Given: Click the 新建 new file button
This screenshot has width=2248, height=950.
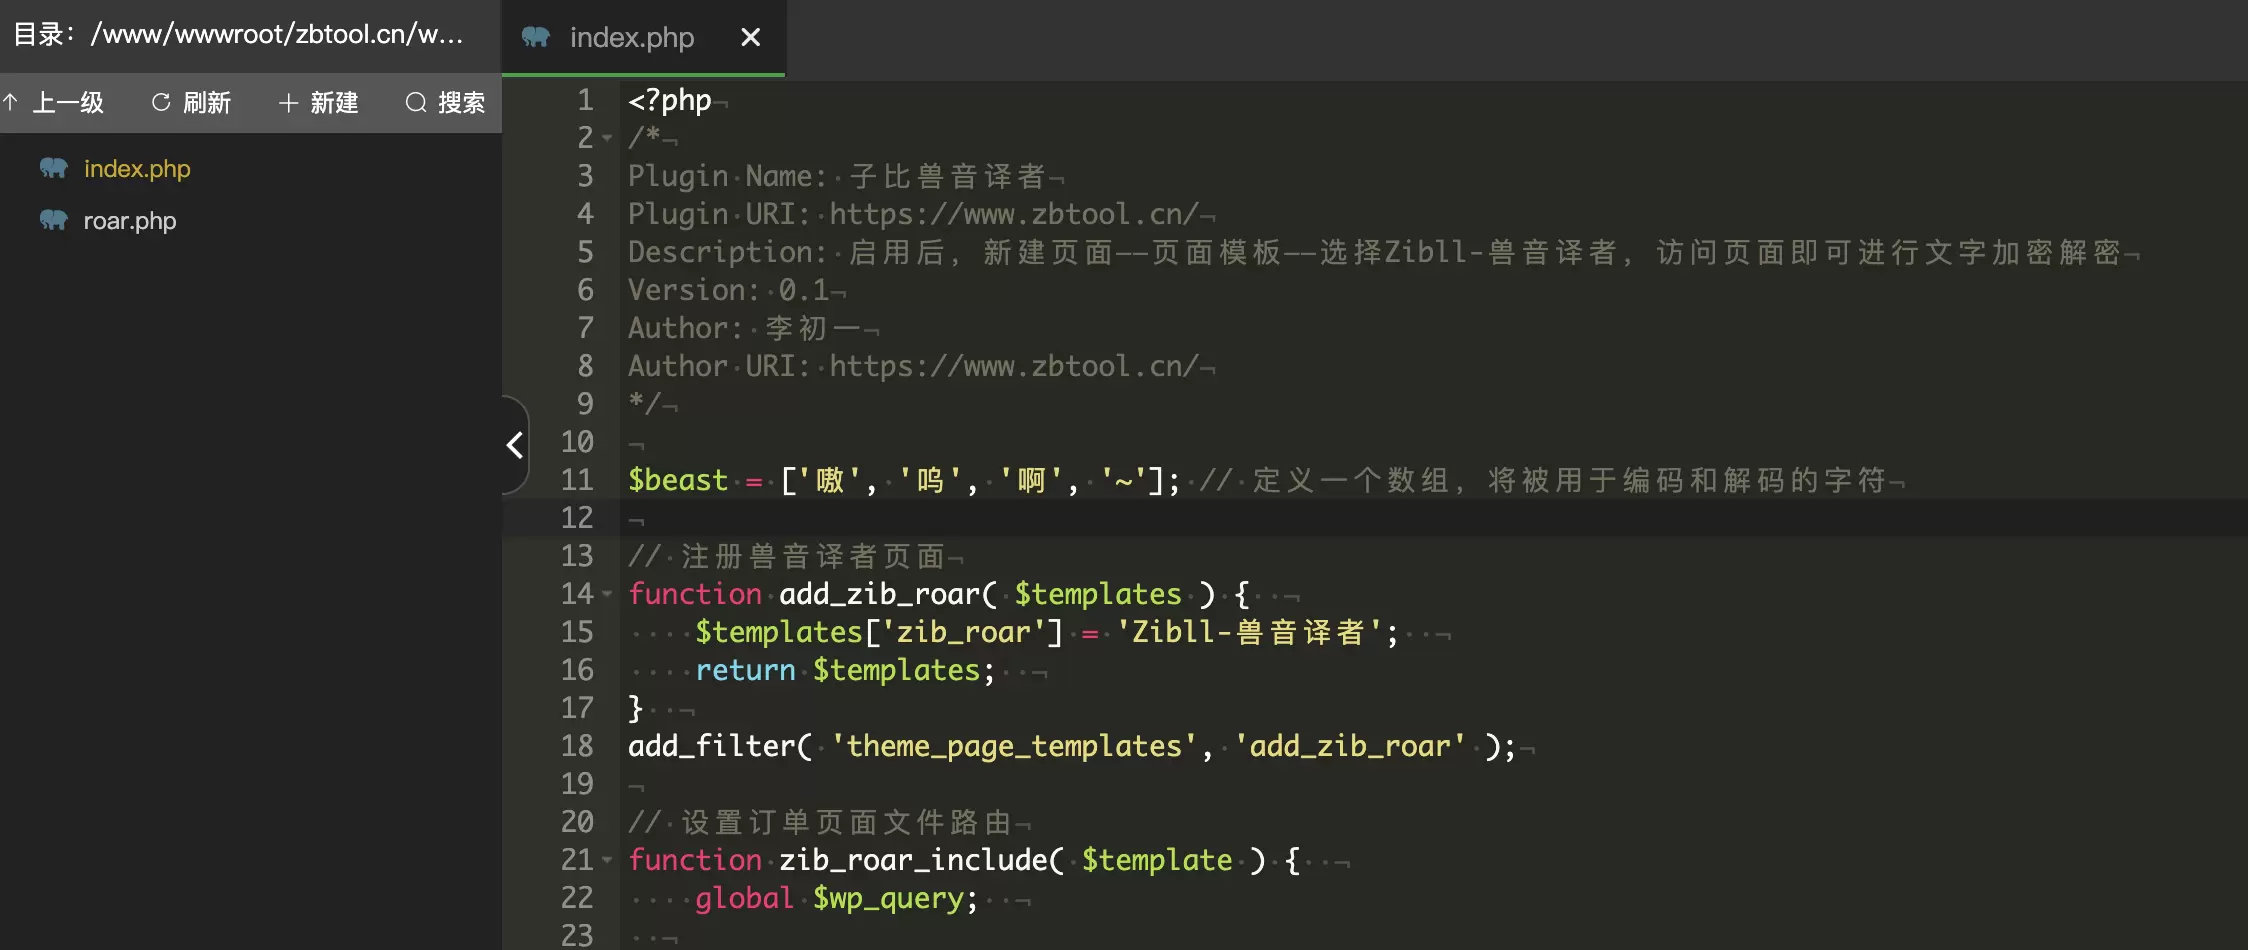Looking at the screenshot, I should point(318,102).
